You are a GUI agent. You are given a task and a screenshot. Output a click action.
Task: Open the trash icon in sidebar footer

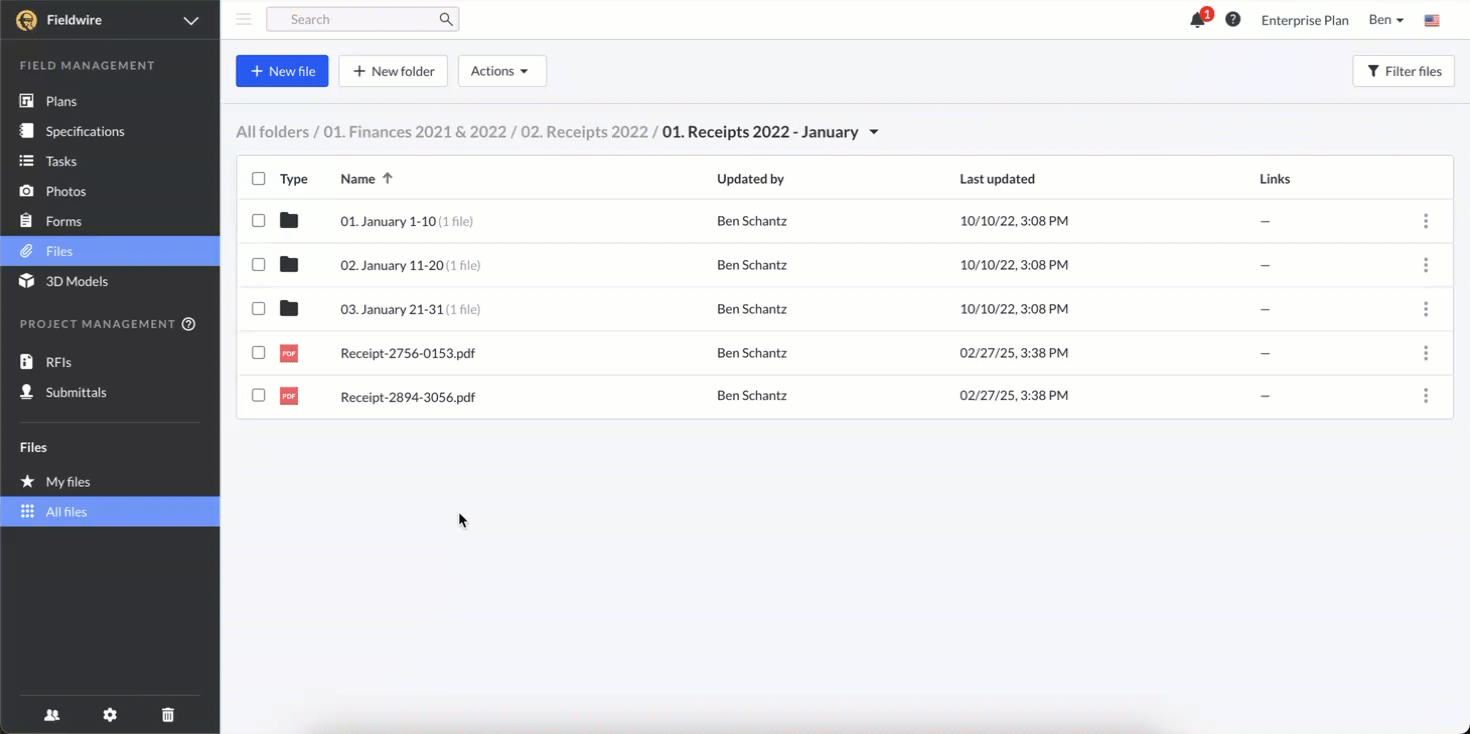click(x=168, y=714)
